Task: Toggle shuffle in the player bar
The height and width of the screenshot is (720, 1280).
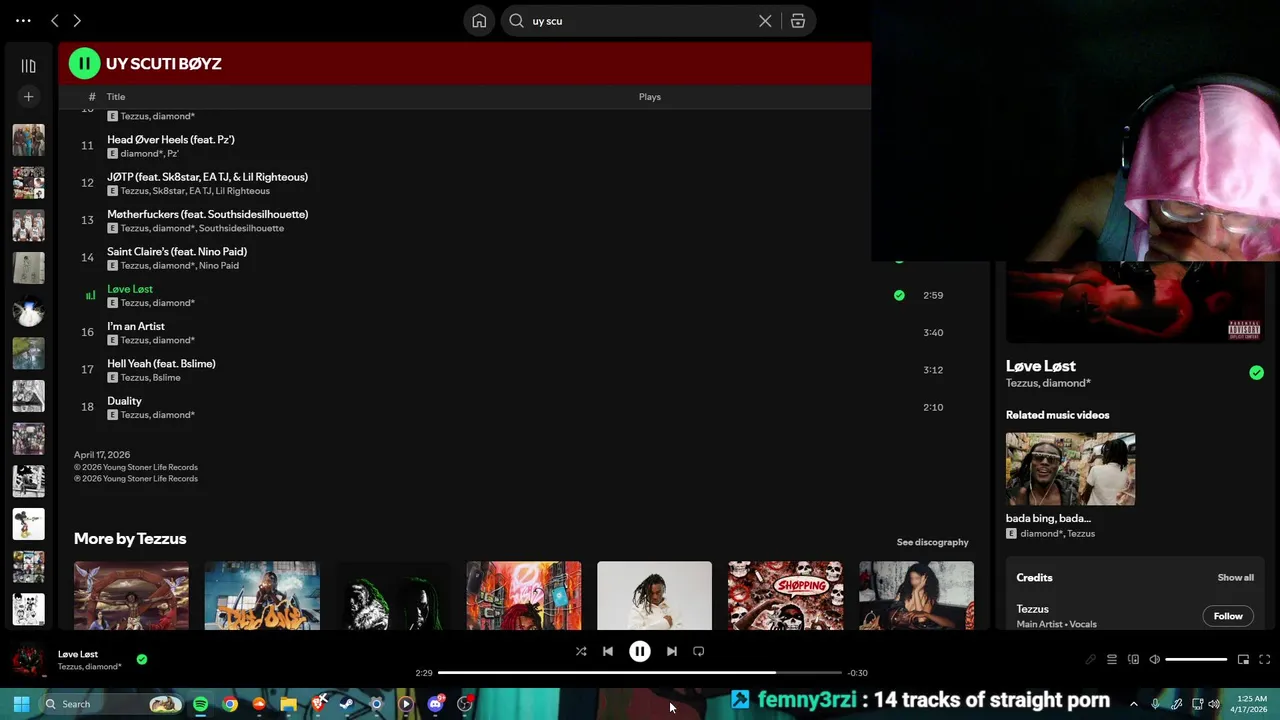Action: pyautogui.click(x=581, y=651)
